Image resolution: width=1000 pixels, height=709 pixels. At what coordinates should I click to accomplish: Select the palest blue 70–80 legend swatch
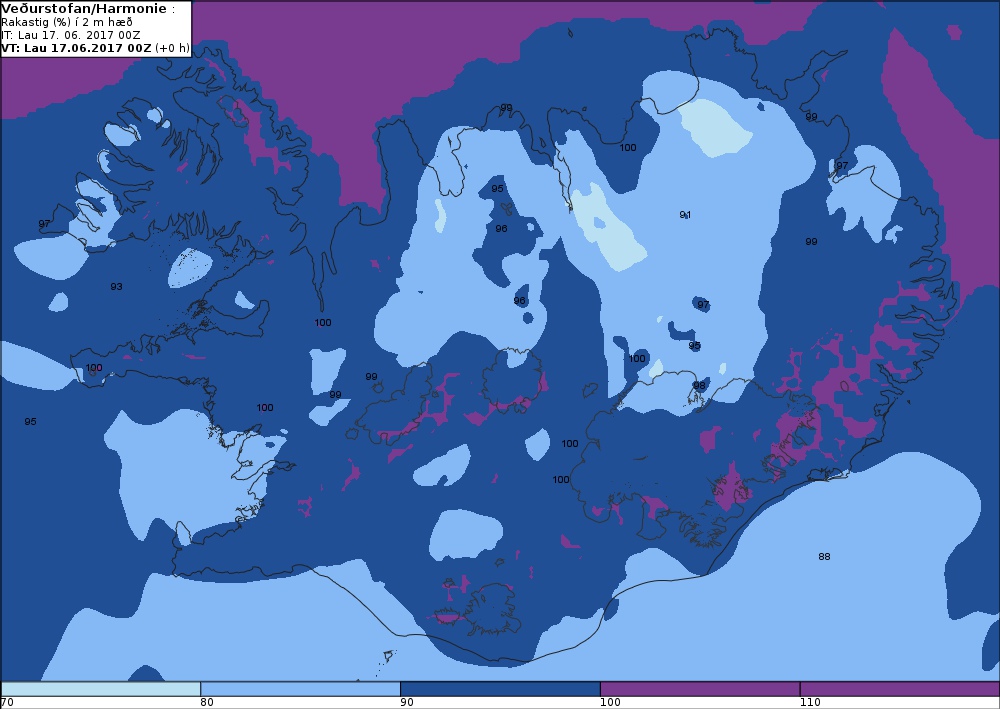click(101, 689)
